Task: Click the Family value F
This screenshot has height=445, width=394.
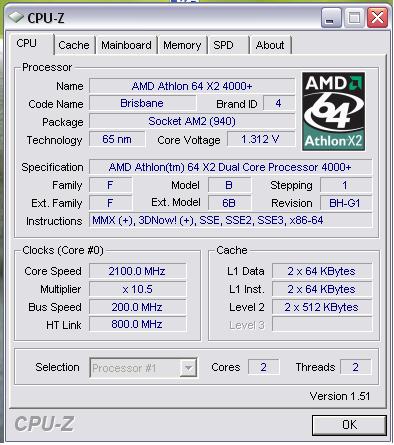Action: [x=110, y=185]
